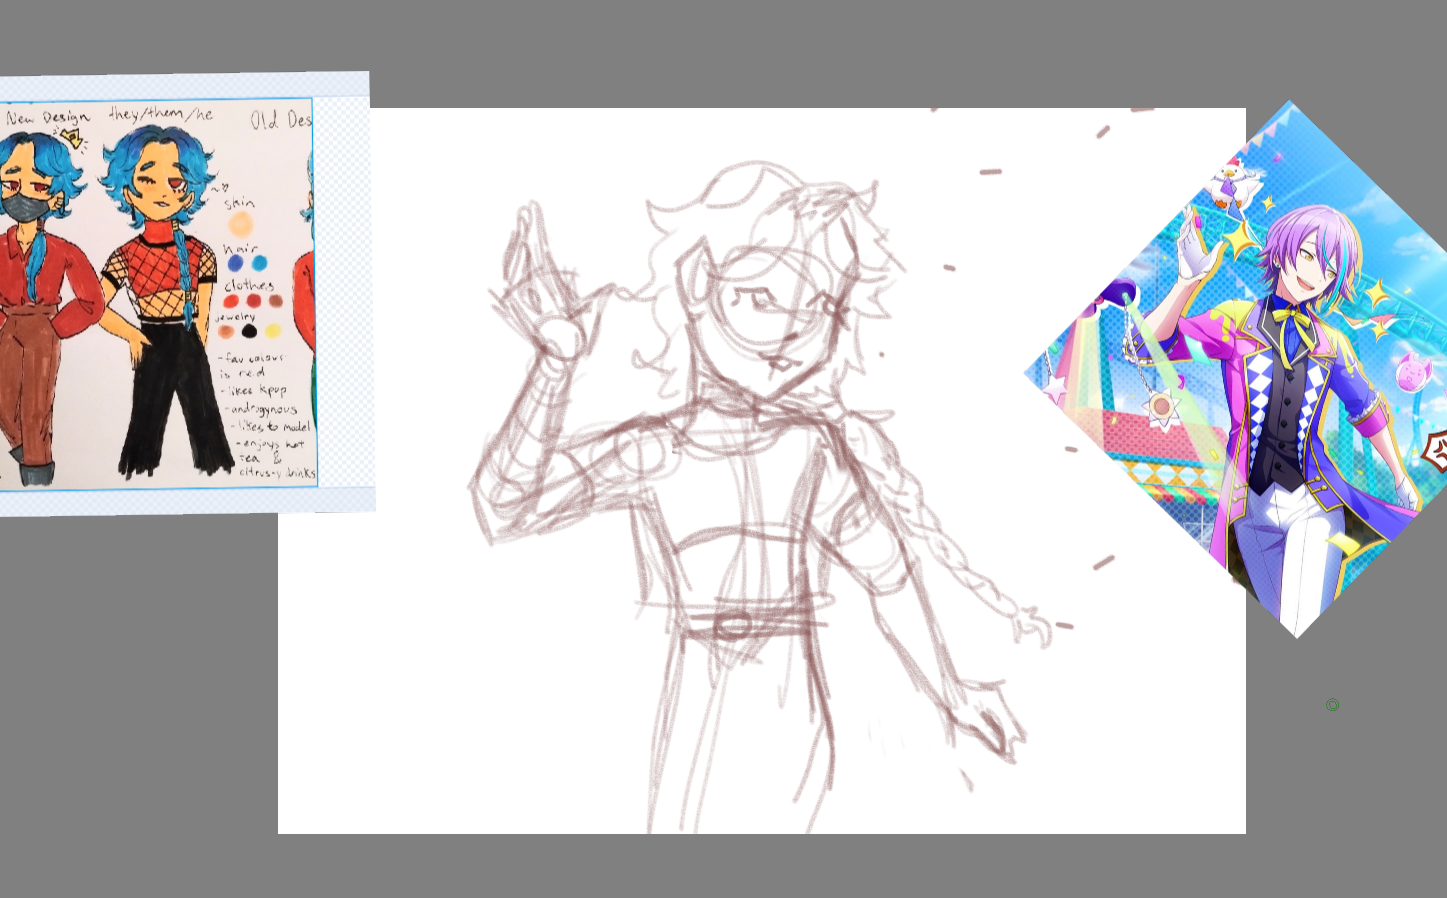Image resolution: width=1447 pixels, height=898 pixels.
Task: Click the yellow crown doodle
Action: pyautogui.click(x=72, y=138)
